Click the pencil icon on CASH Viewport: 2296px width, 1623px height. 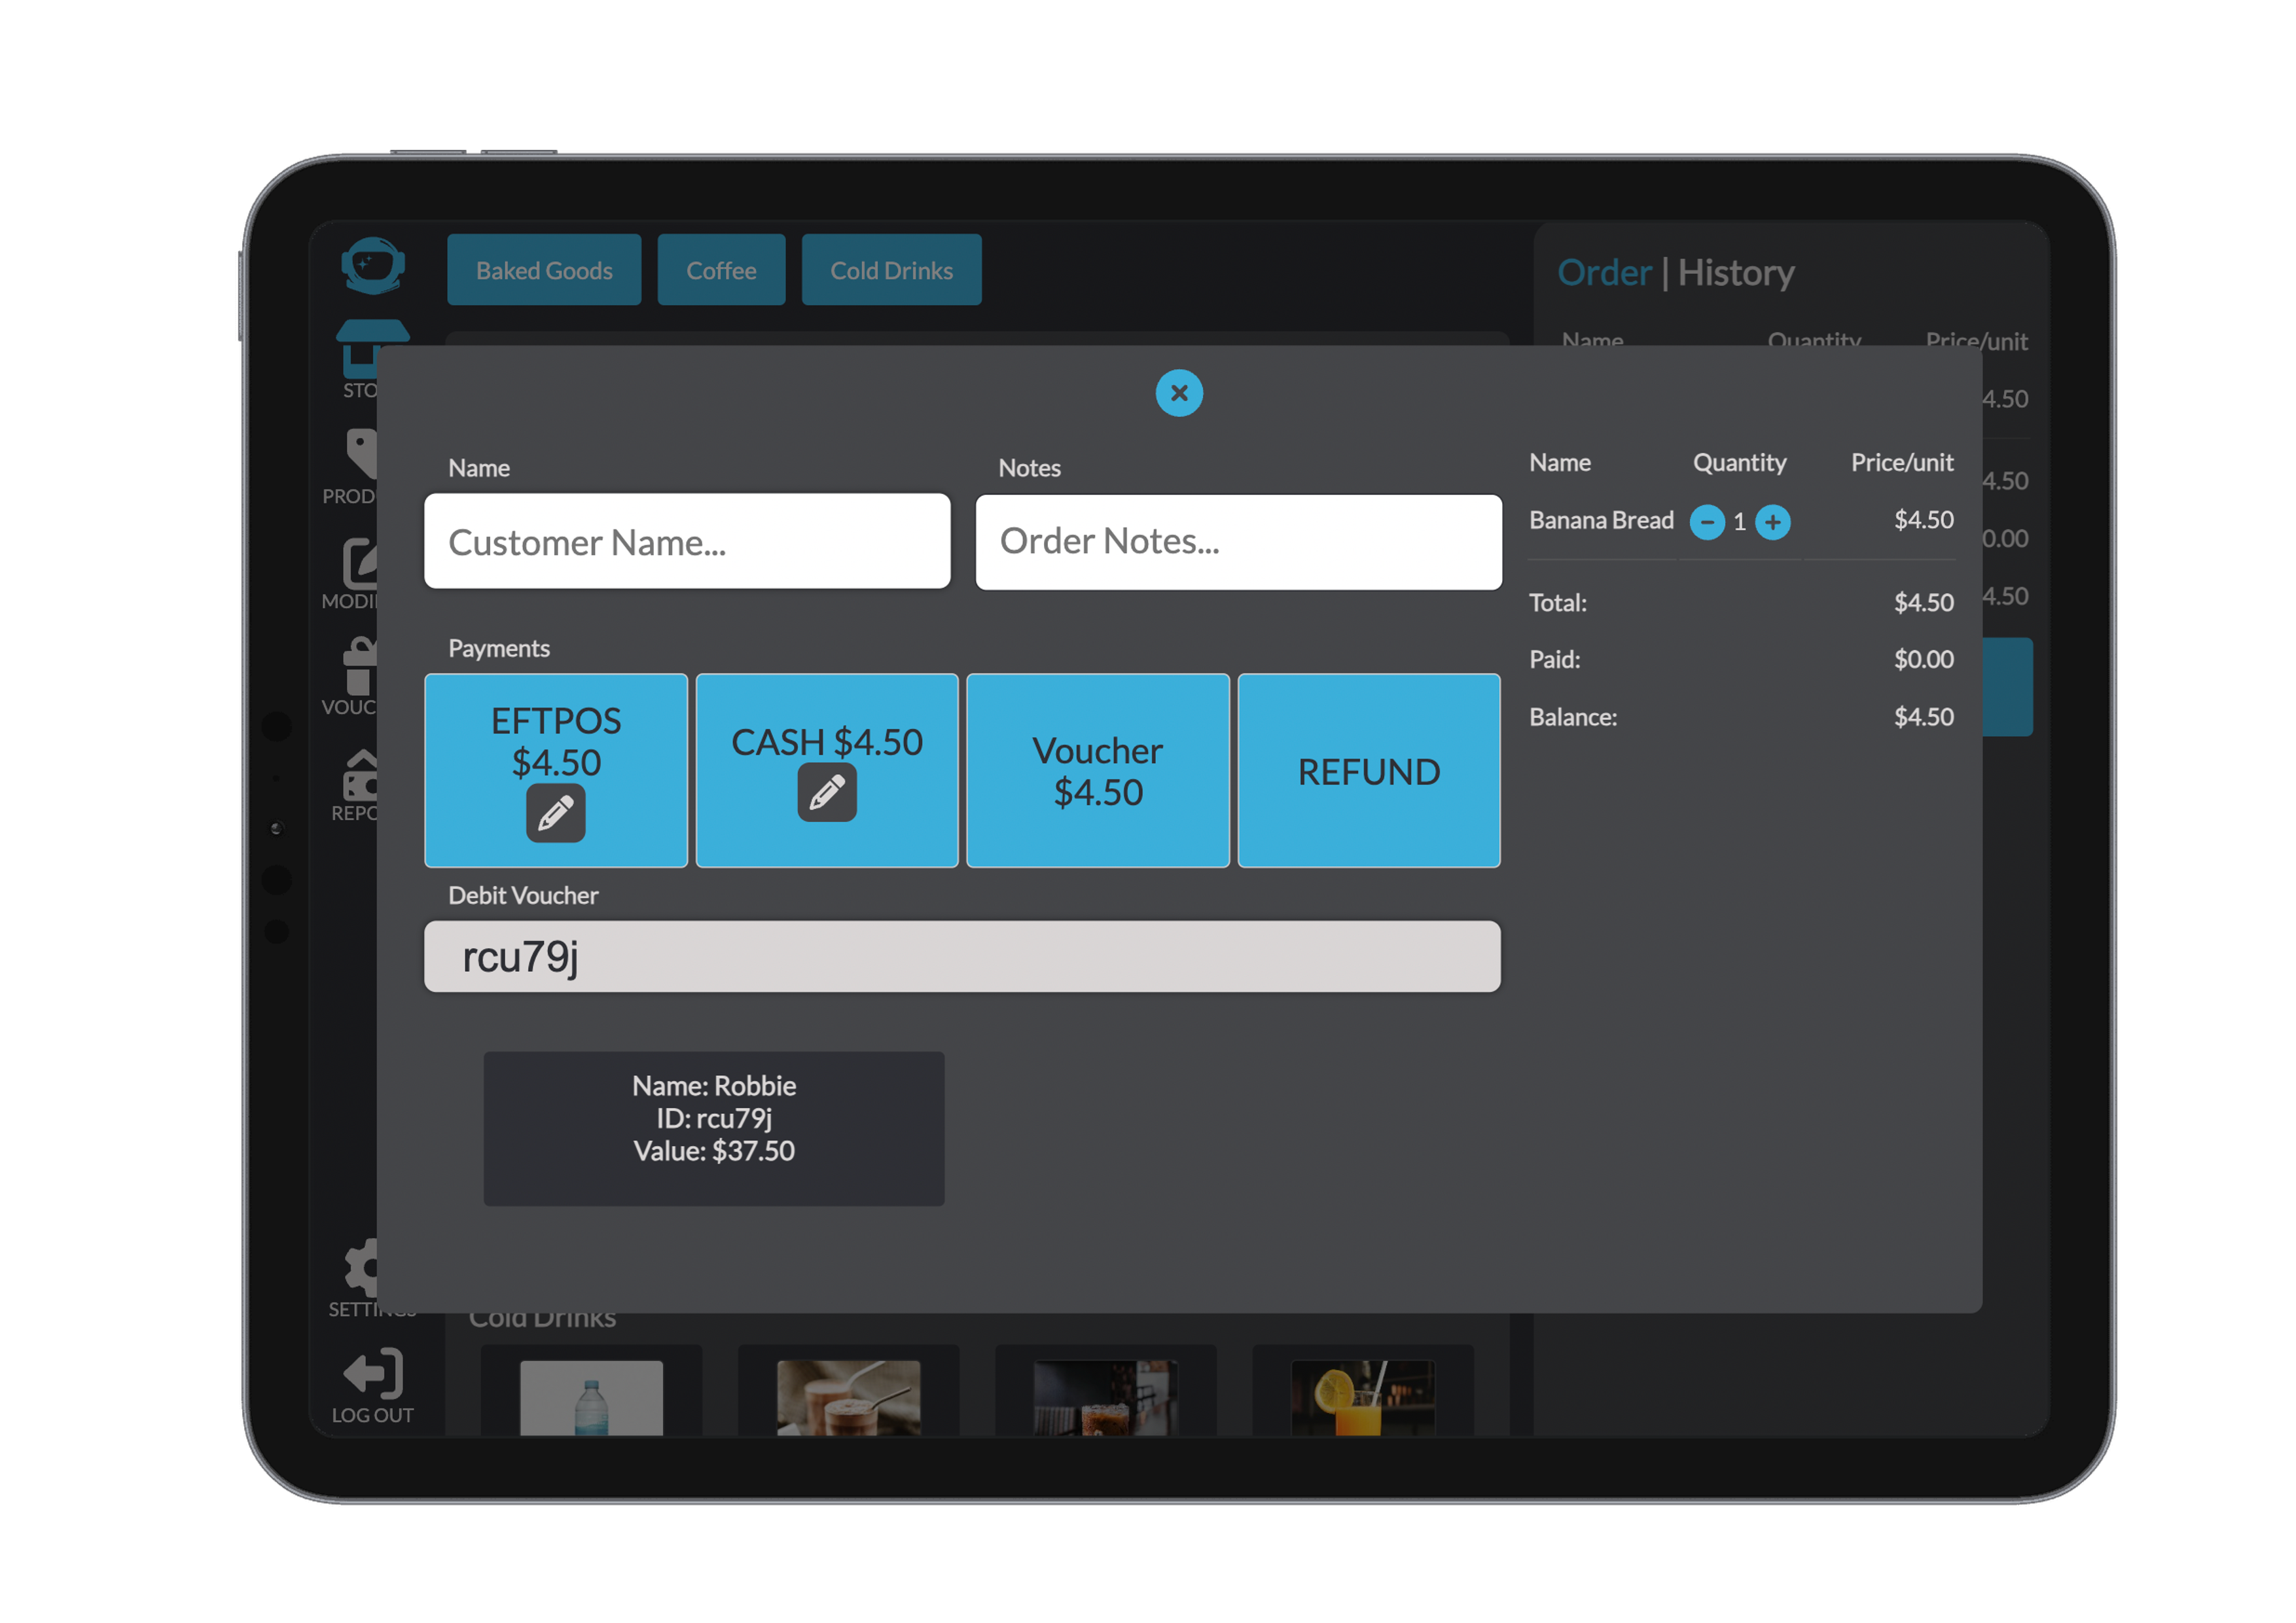827,792
